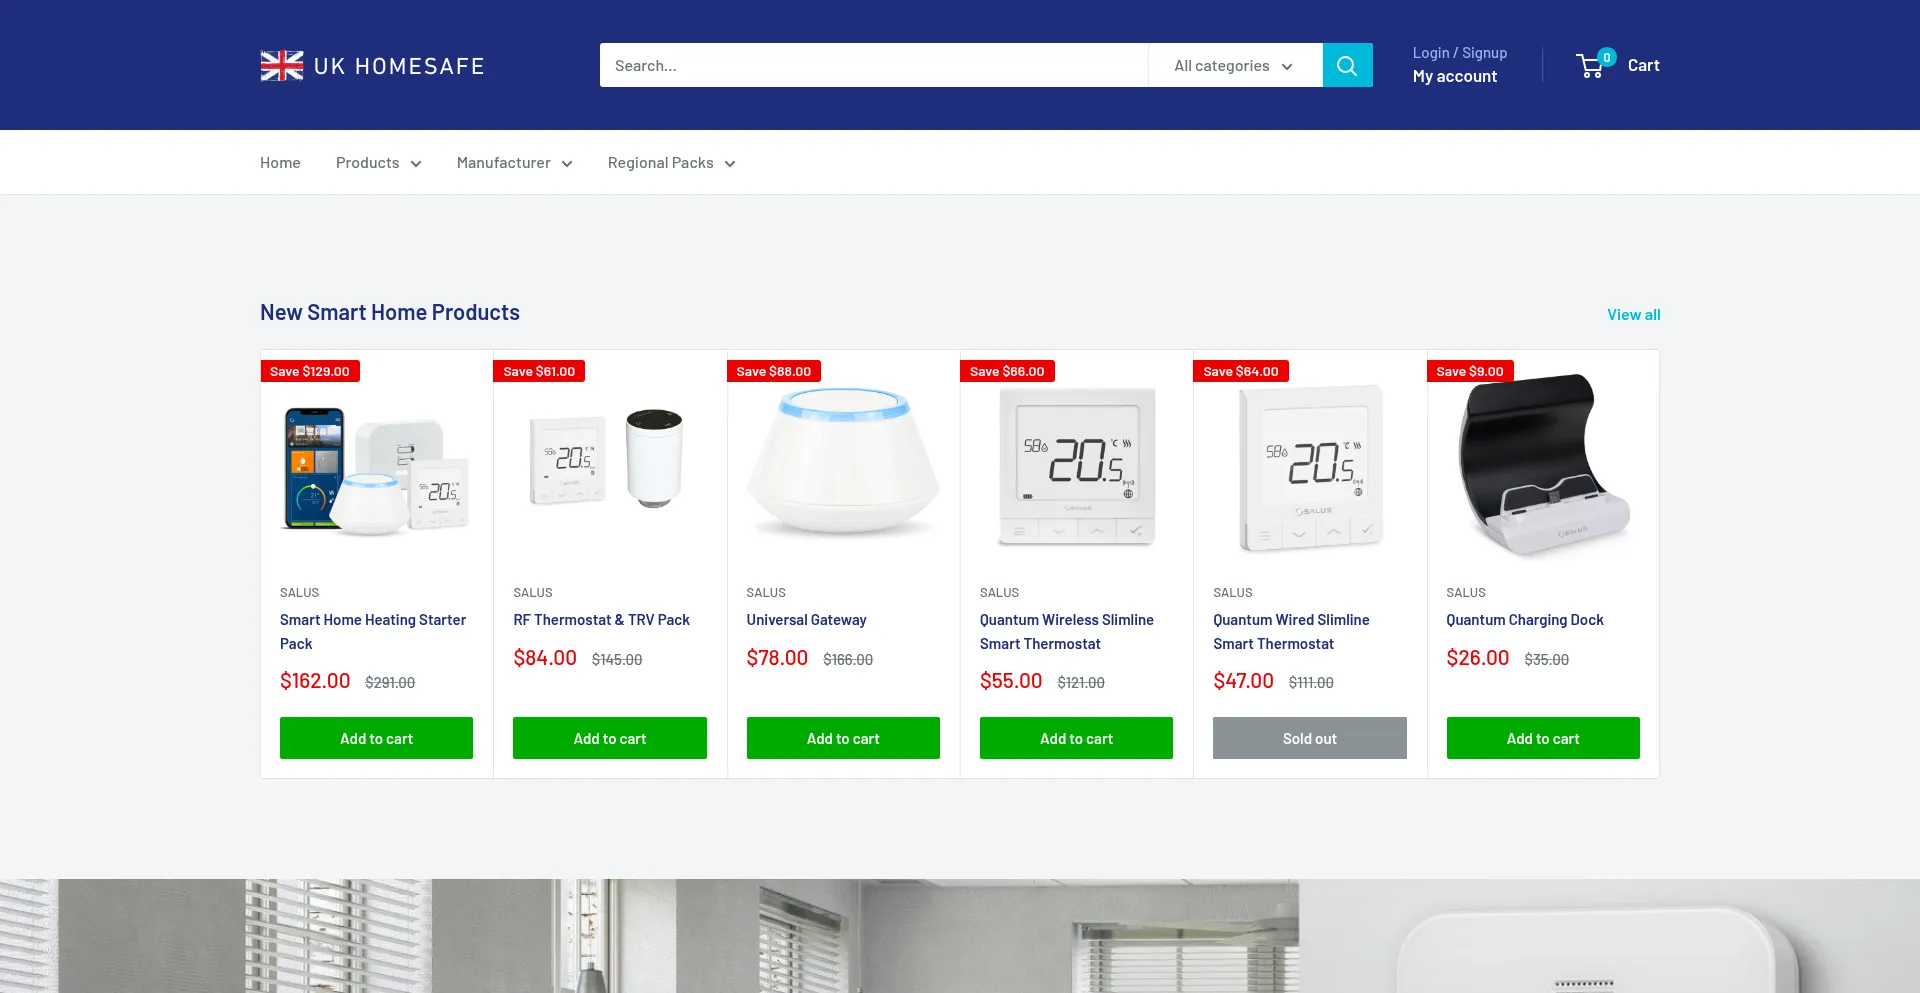This screenshot has height=993, width=1920.
Task: Open My account link
Action: 1455,76
